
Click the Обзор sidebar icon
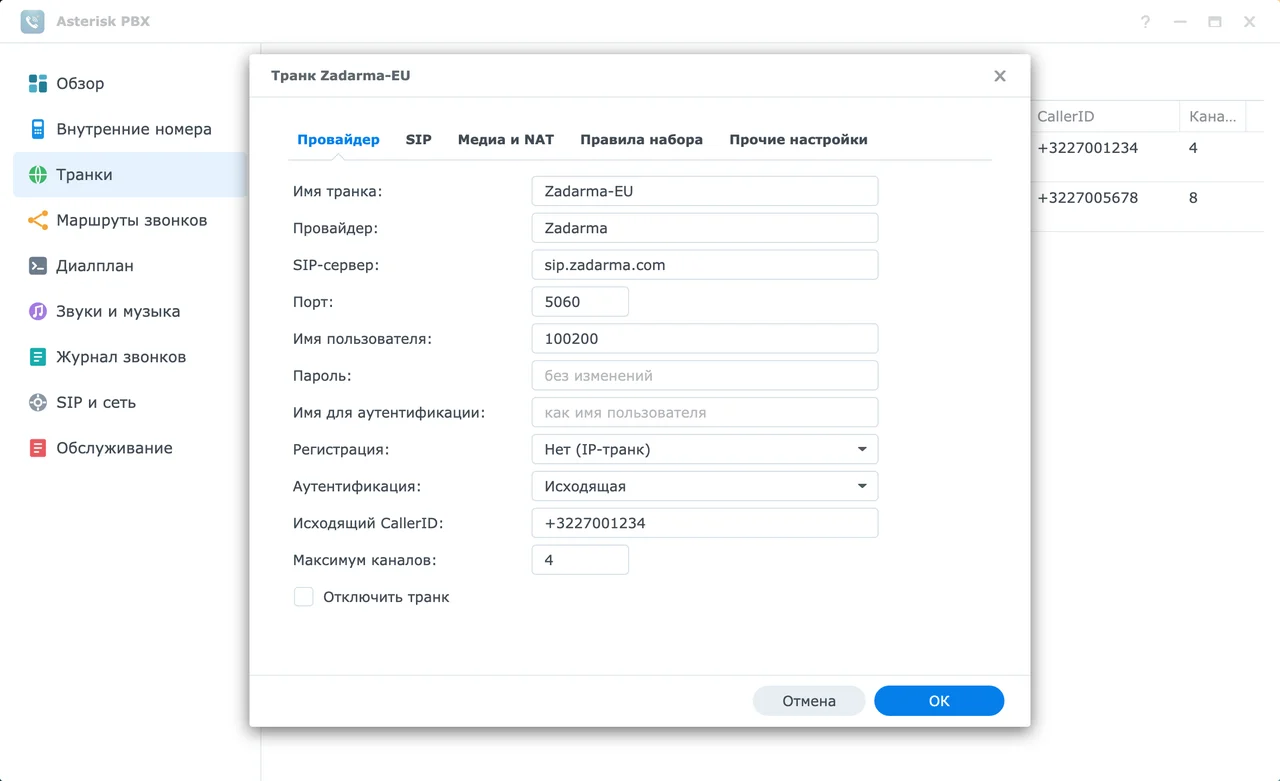(38, 83)
